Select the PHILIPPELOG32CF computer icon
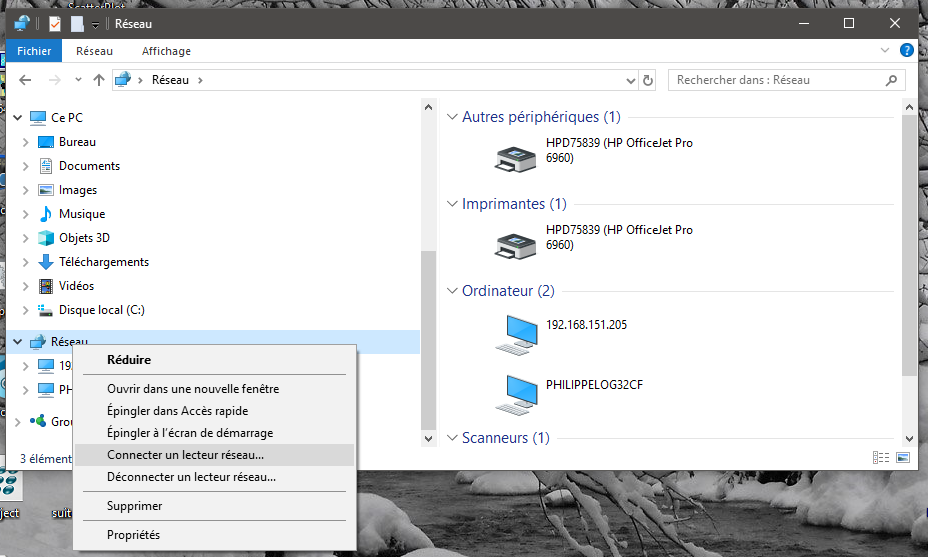928x557 pixels. [517, 395]
